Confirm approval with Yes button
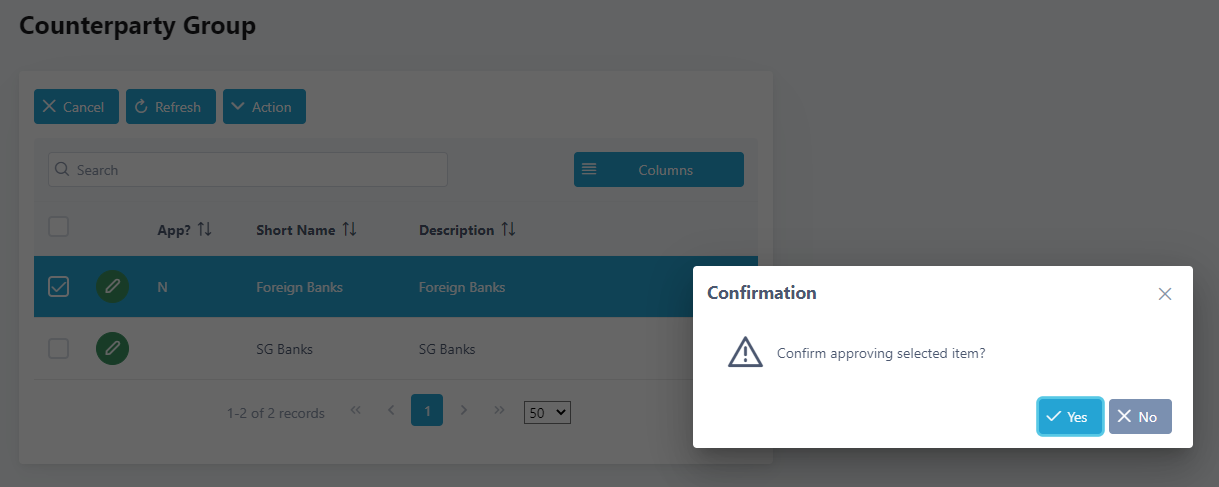This screenshot has width=1219, height=487. [x=1070, y=417]
